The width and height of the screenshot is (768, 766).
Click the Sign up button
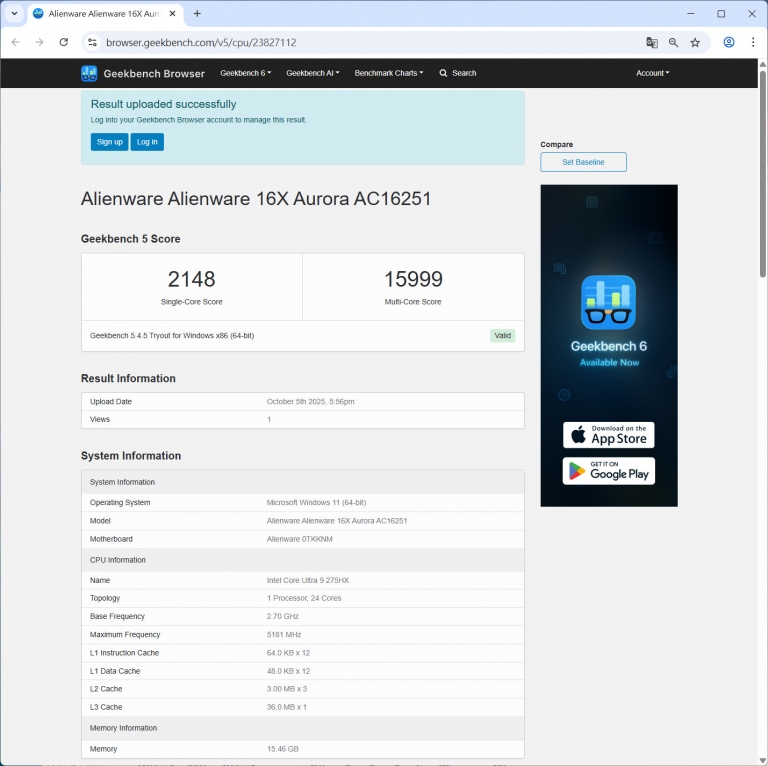(x=109, y=142)
